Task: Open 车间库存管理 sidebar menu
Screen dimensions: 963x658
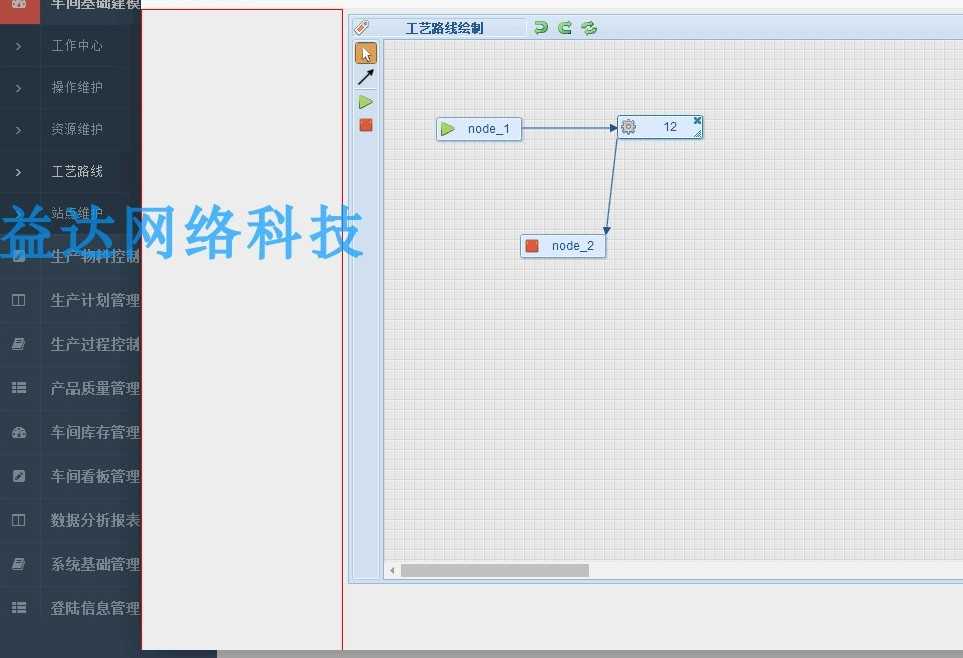Action: (x=96, y=433)
